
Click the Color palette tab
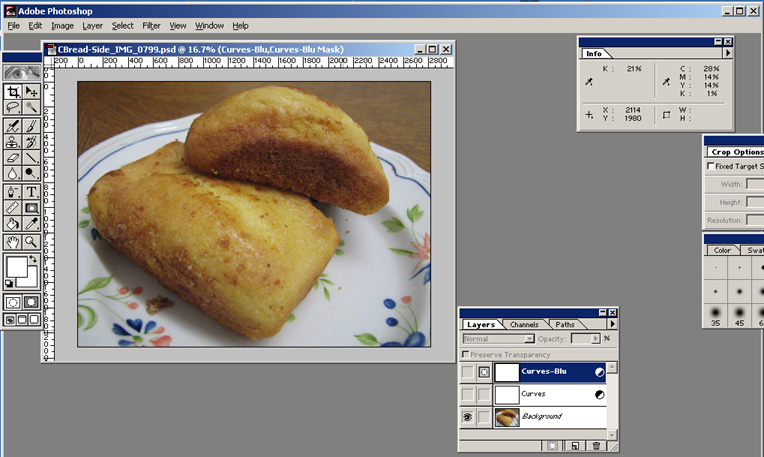click(722, 250)
